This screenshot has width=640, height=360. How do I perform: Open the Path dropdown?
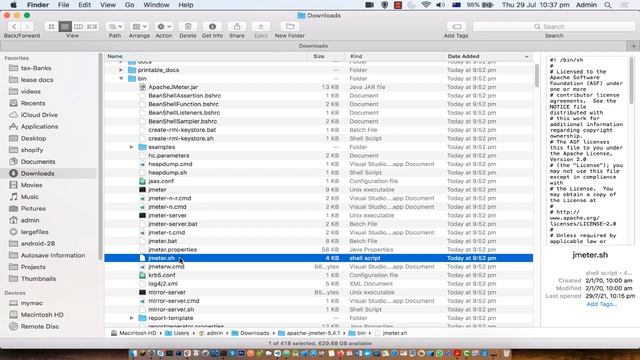pos(115,27)
